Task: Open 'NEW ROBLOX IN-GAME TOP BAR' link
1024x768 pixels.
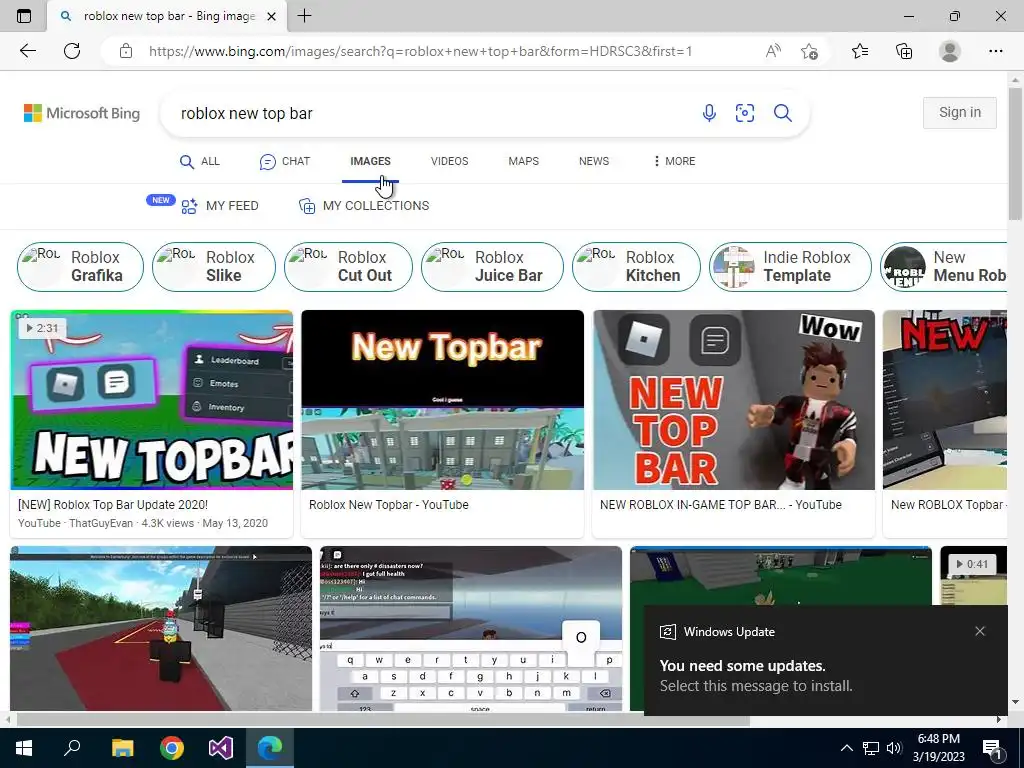Action: 721,505
